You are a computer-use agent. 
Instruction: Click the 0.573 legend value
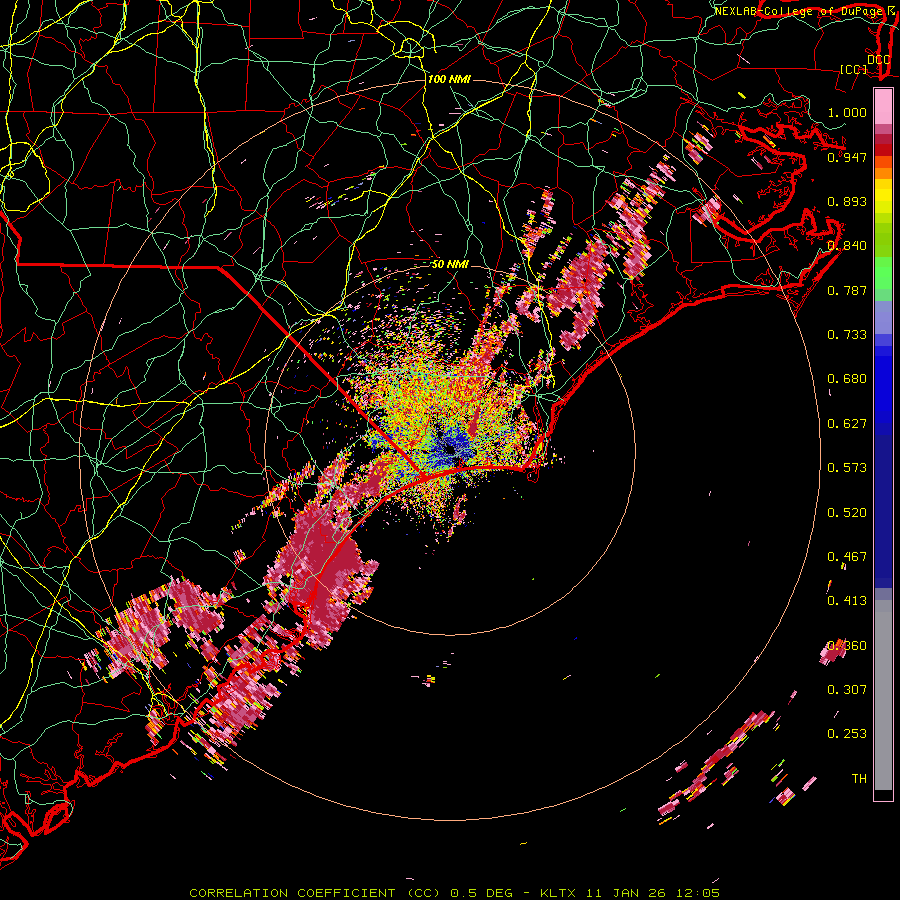pyautogui.click(x=847, y=468)
